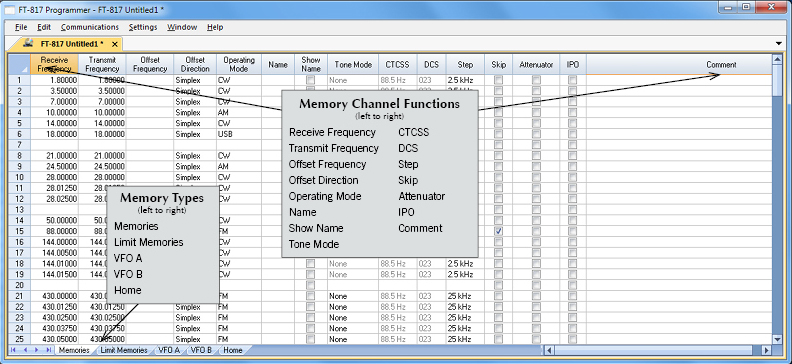Click the Offset Direction column header
The height and width of the screenshot is (364, 792).
194,65
